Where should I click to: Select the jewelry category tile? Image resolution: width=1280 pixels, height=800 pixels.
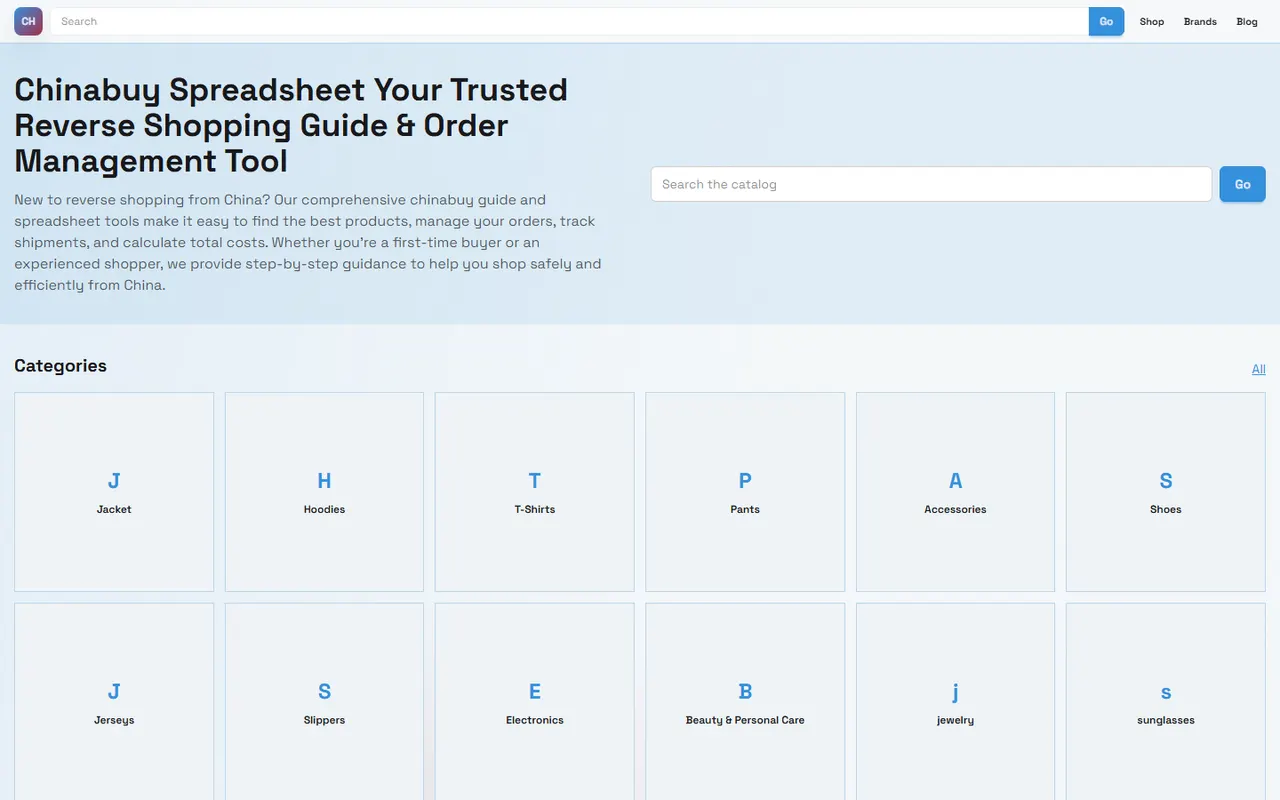(955, 701)
